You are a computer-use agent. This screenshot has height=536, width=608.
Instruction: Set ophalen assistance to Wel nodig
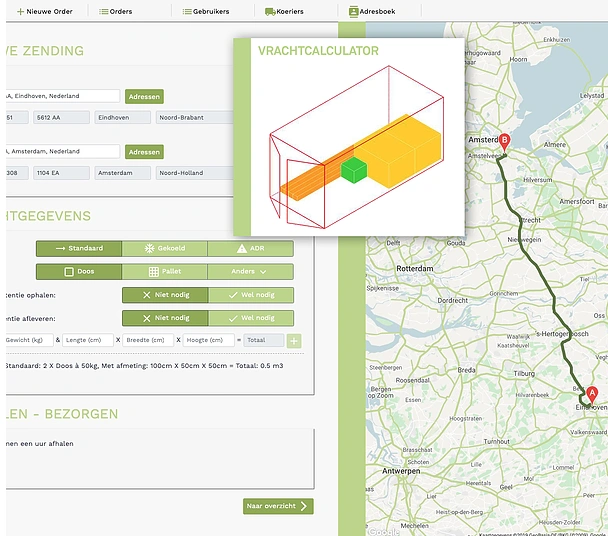point(251,295)
